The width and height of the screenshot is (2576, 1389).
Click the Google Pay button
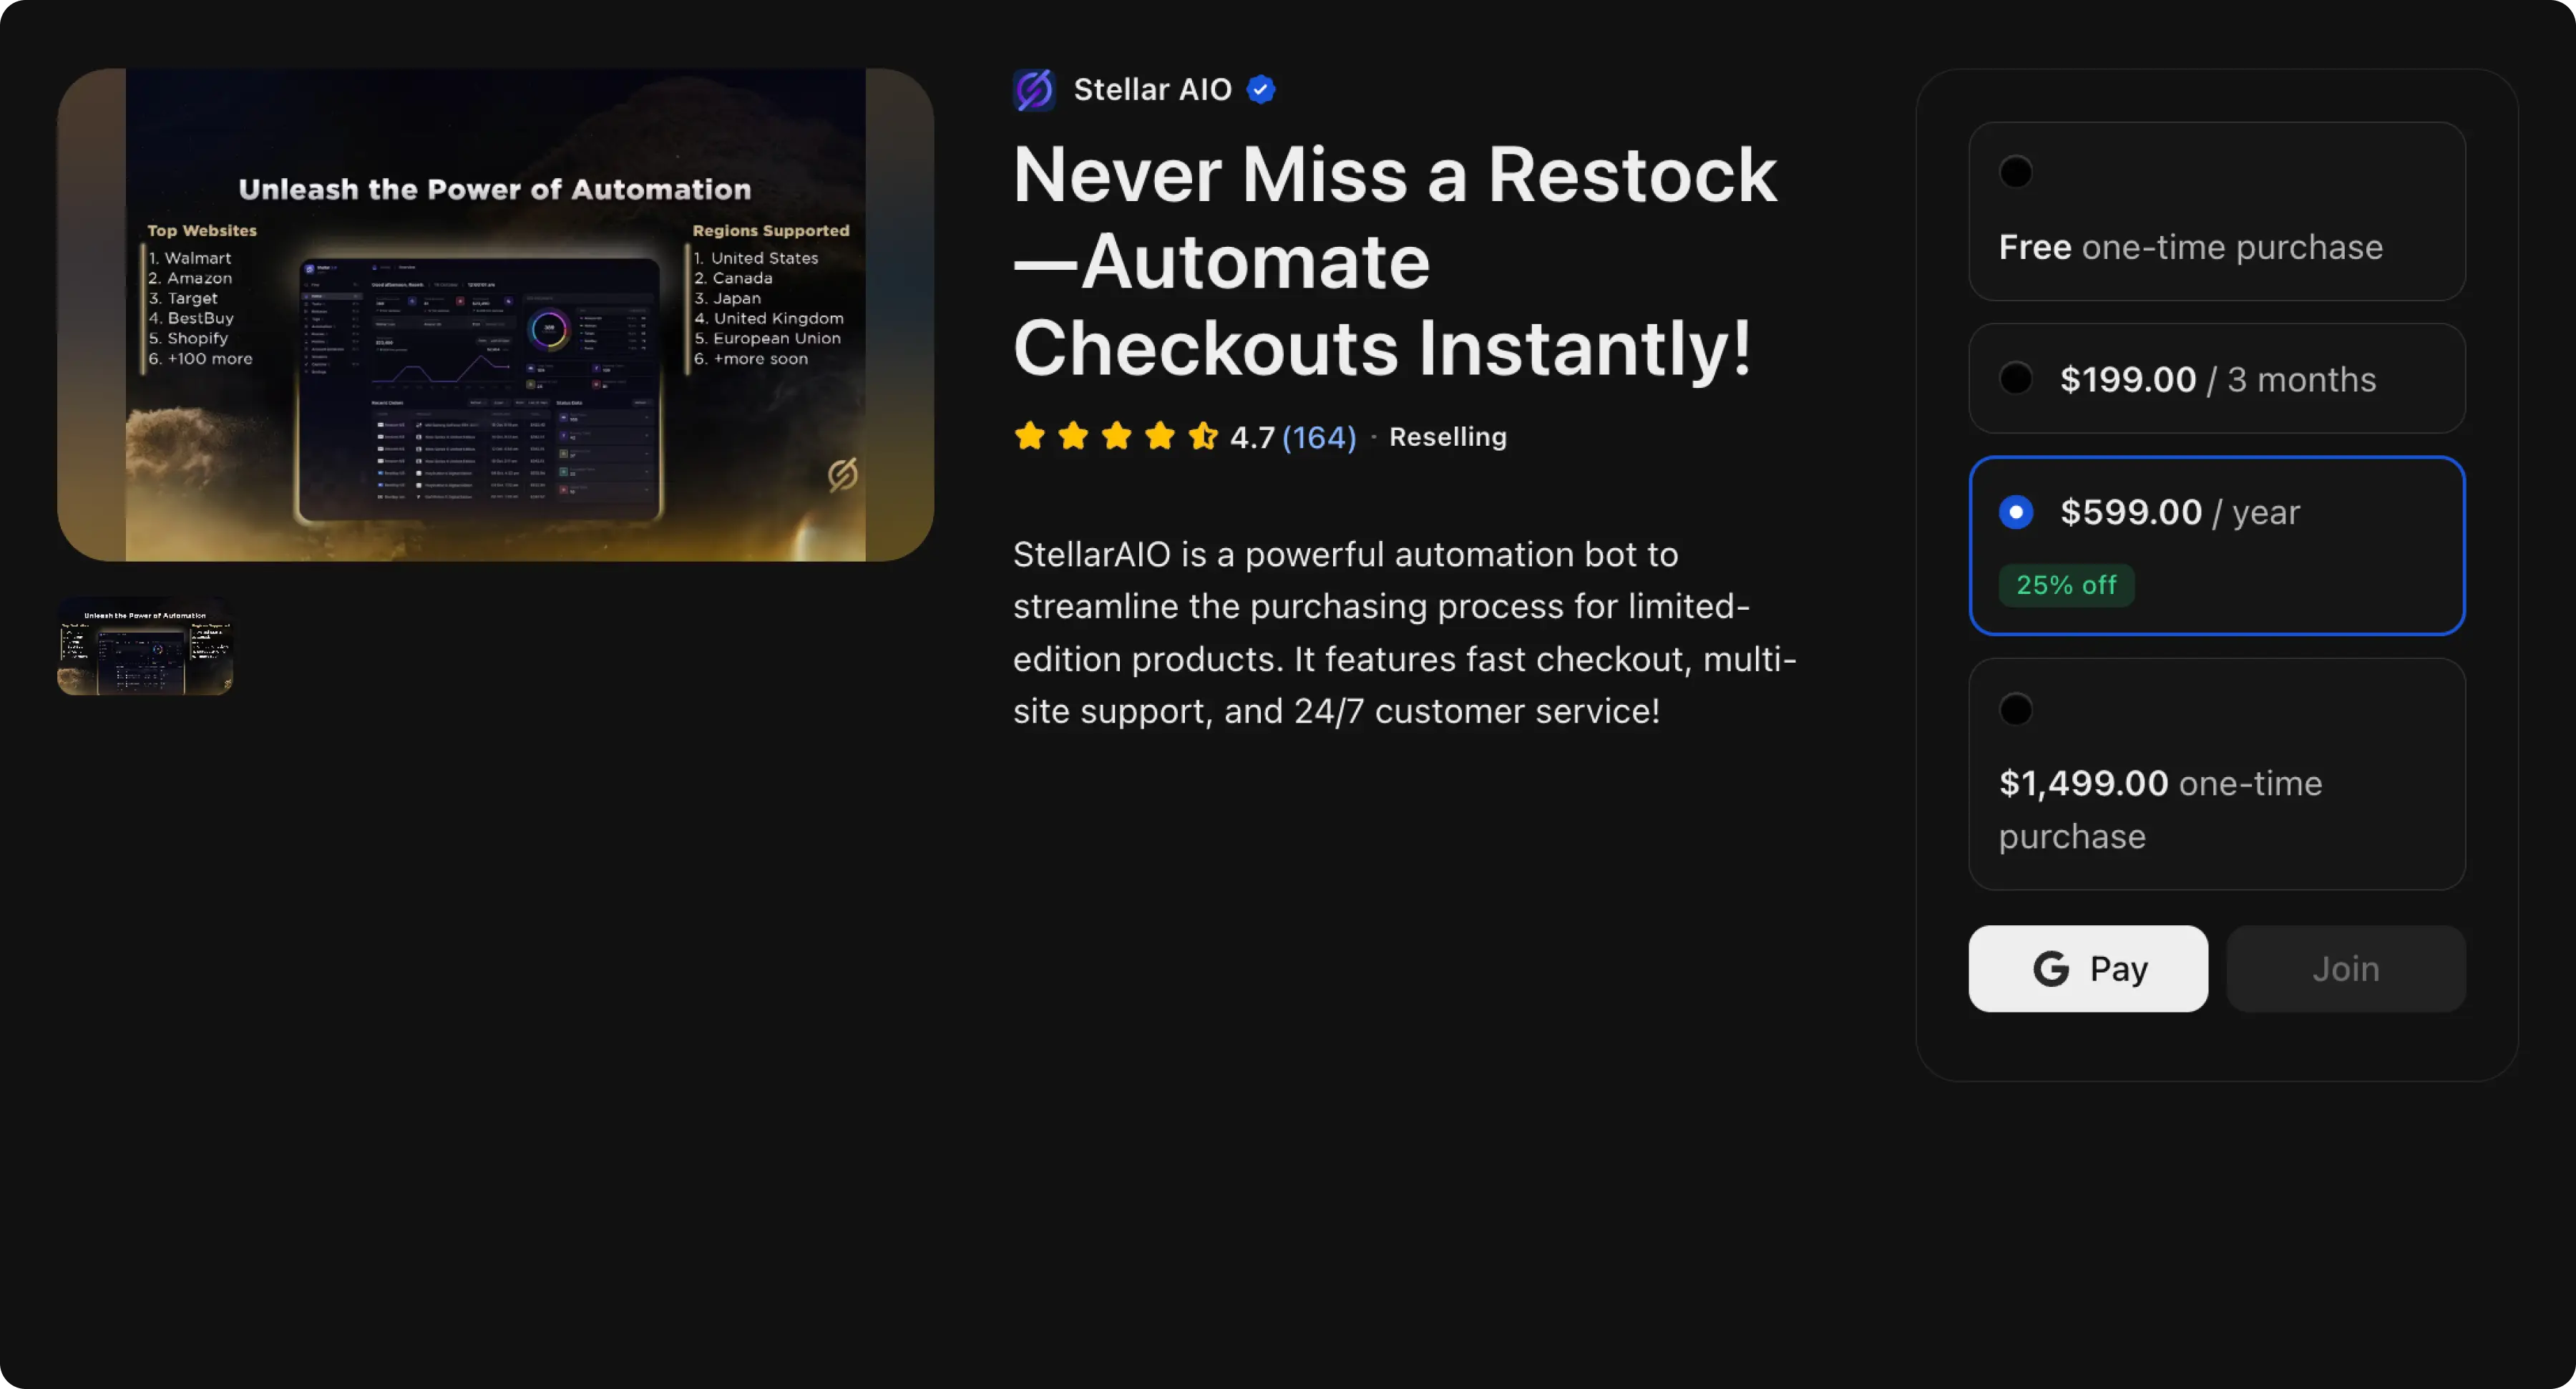pyautogui.click(x=2088, y=968)
